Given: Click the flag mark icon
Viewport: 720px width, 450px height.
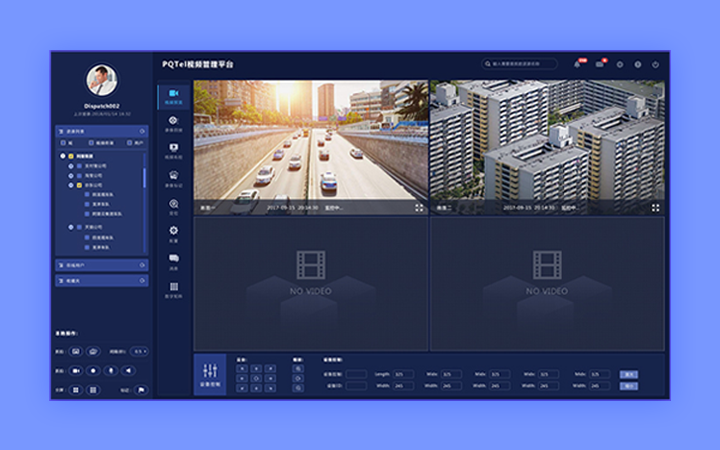Looking at the screenshot, I should pyautogui.click(x=141, y=390).
